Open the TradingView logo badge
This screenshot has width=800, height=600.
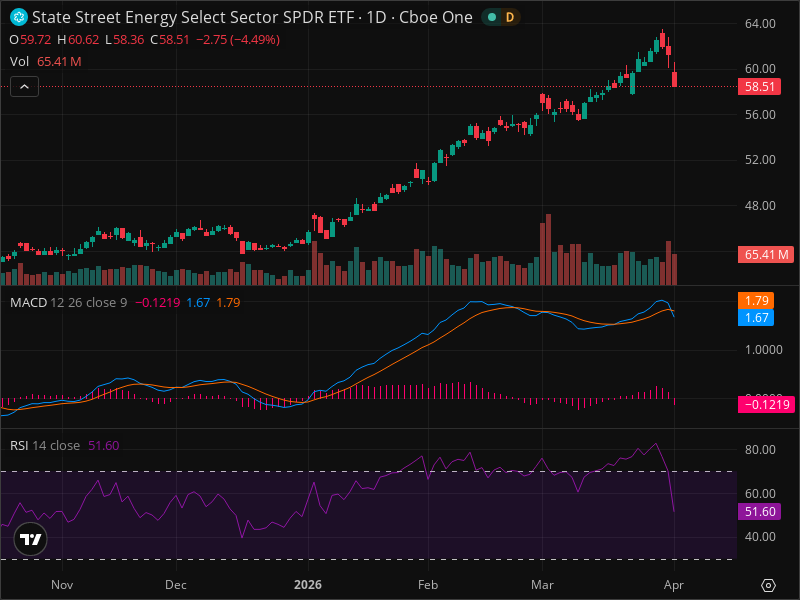click(31, 539)
